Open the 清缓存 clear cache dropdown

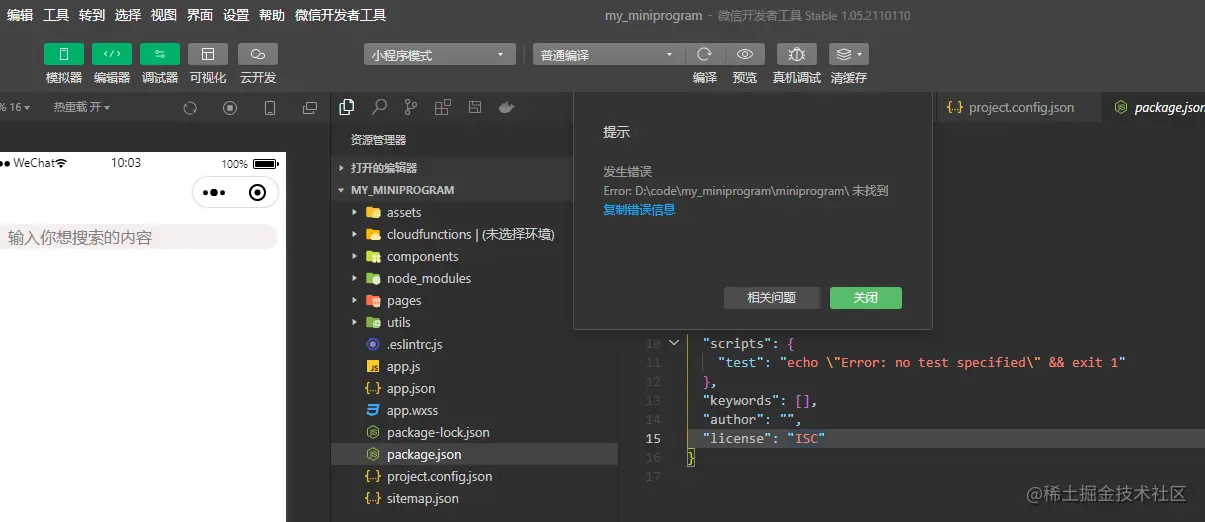pyautogui.click(x=849, y=54)
